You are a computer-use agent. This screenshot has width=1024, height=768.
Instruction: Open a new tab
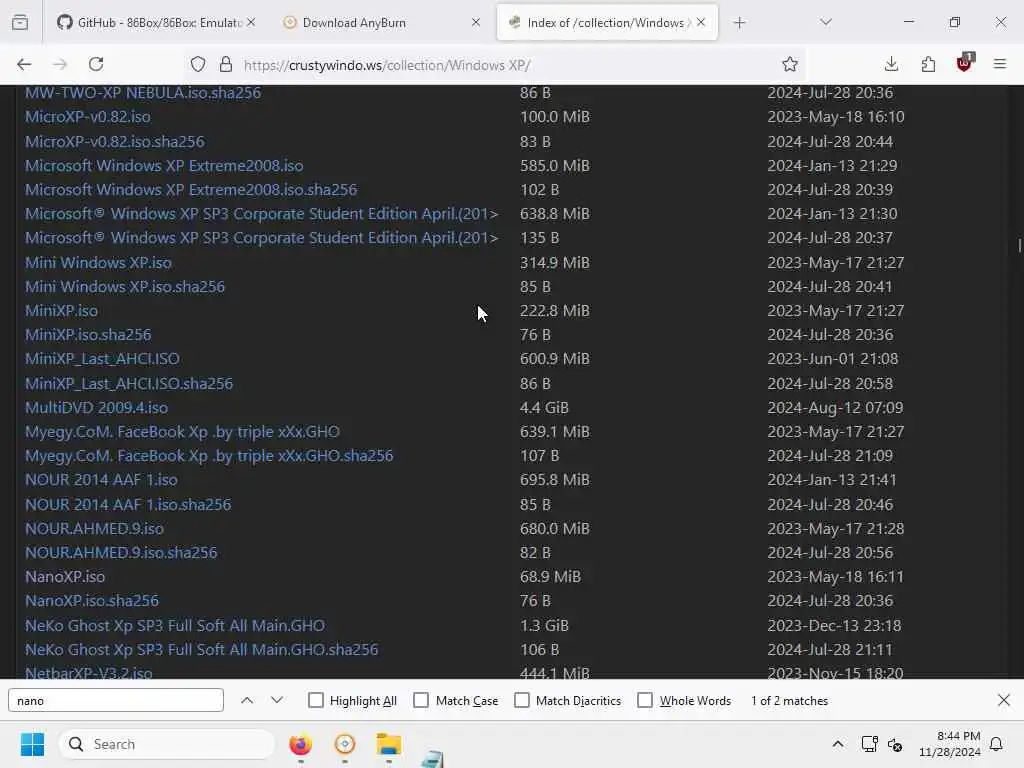(x=739, y=23)
